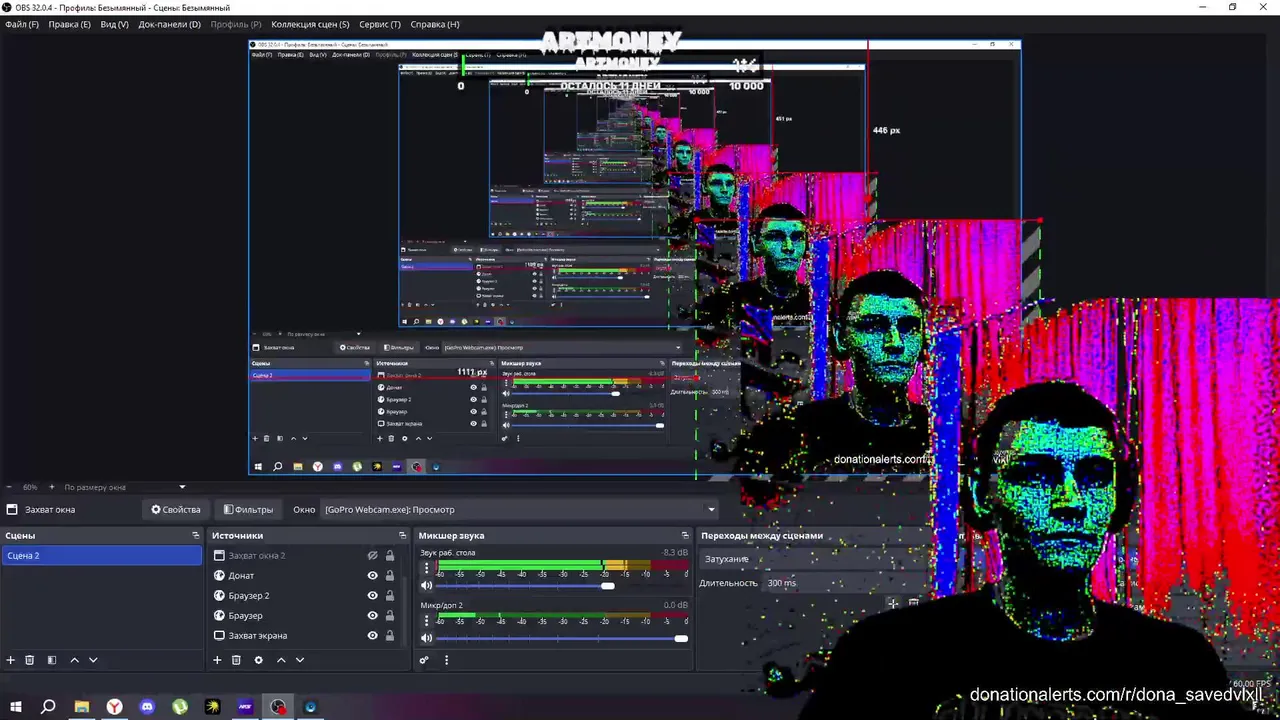Viewport: 1280px width, 720px height.
Task: Open File Explorer from the taskbar
Action: click(x=82, y=707)
